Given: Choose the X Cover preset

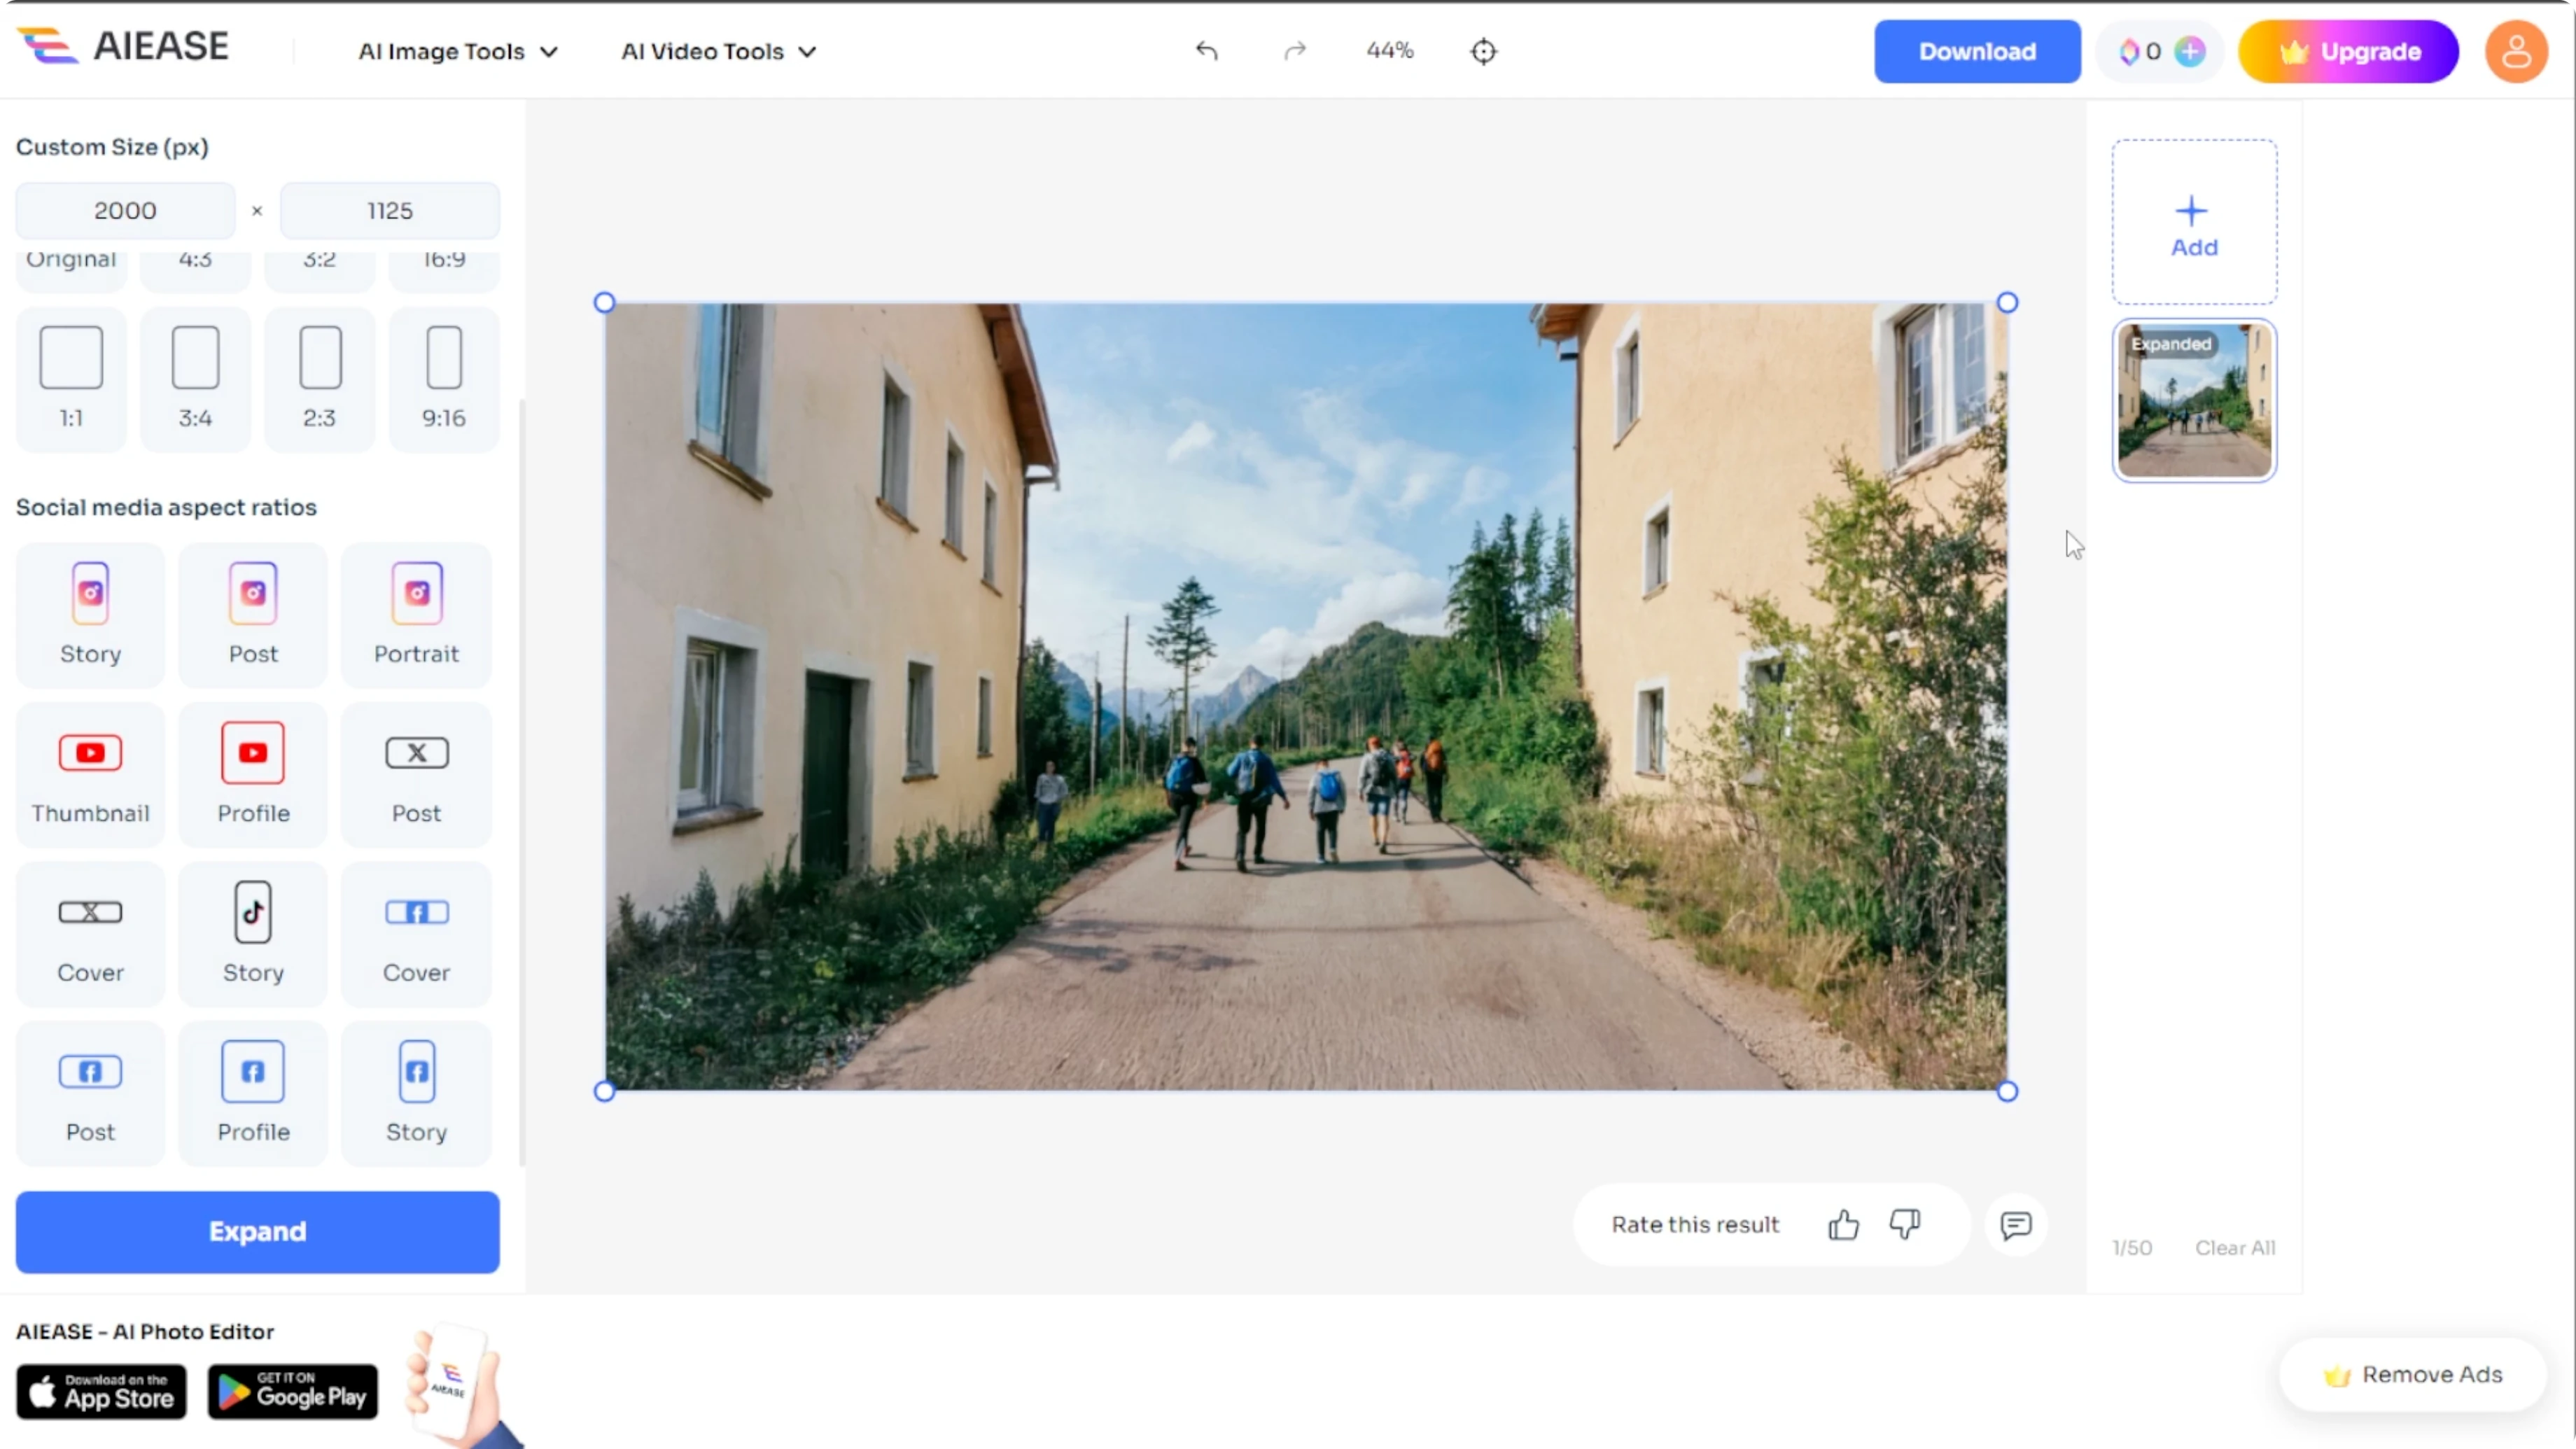Looking at the screenshot, I should tap(90, 934).
